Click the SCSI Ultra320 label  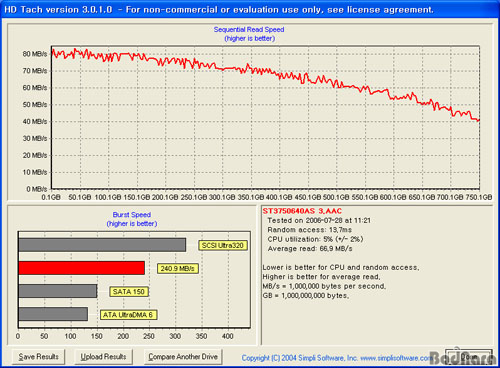click(x=223, y=245)
